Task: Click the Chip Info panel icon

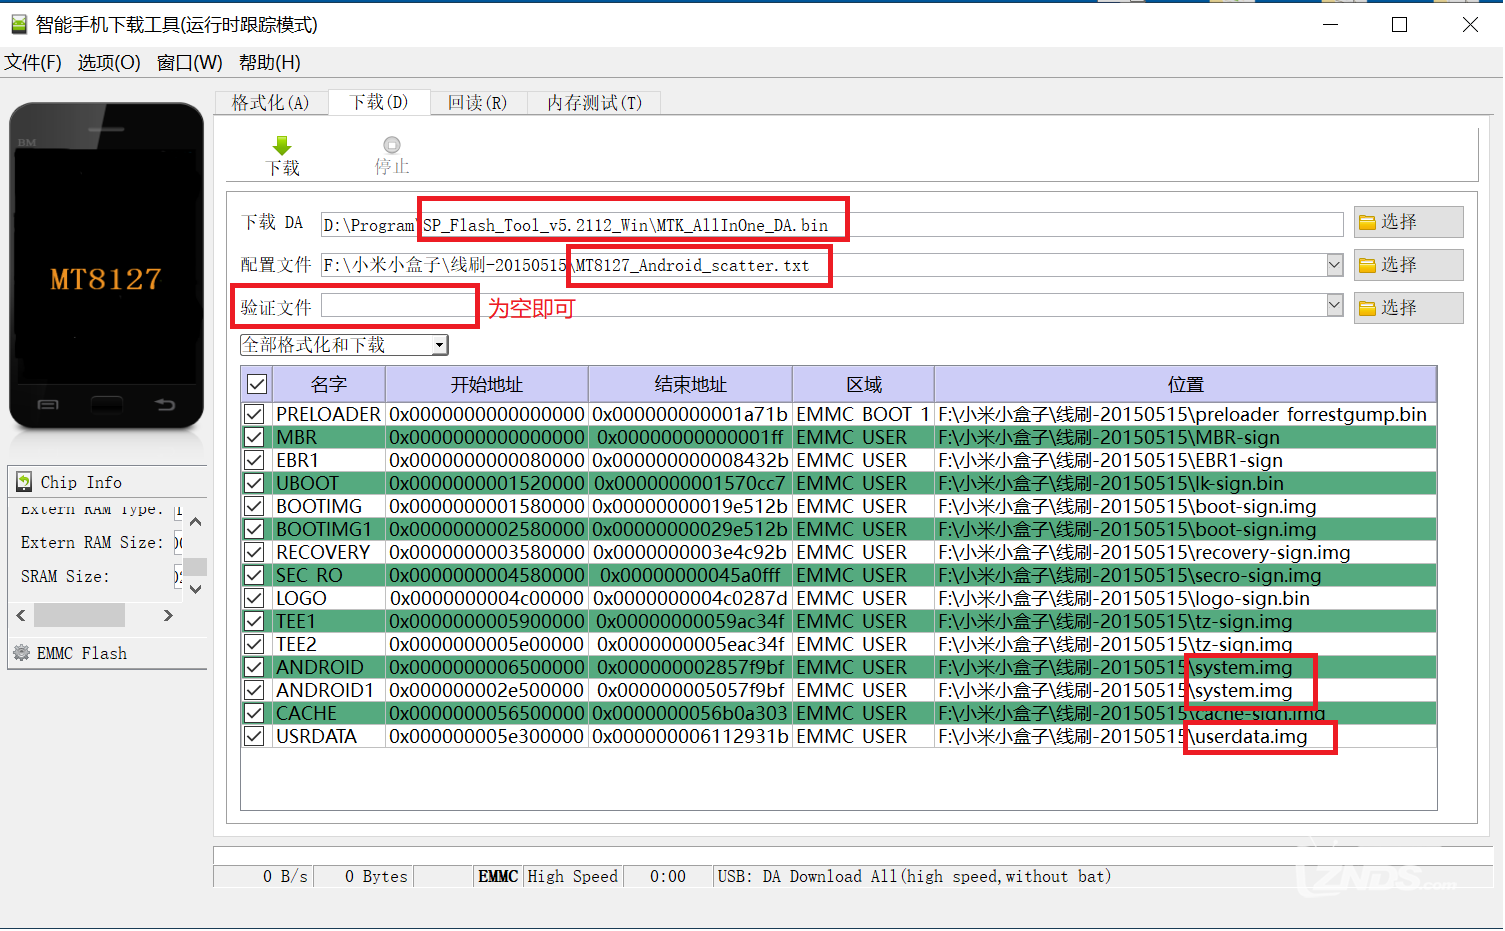Action: [24, 482]
